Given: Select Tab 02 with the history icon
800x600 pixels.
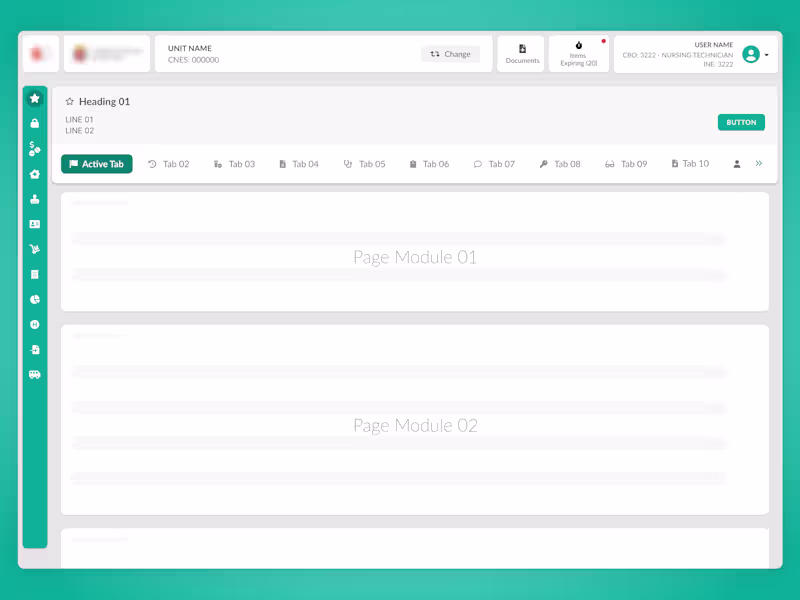Looking at the screenshot, I should pos(168,164).
